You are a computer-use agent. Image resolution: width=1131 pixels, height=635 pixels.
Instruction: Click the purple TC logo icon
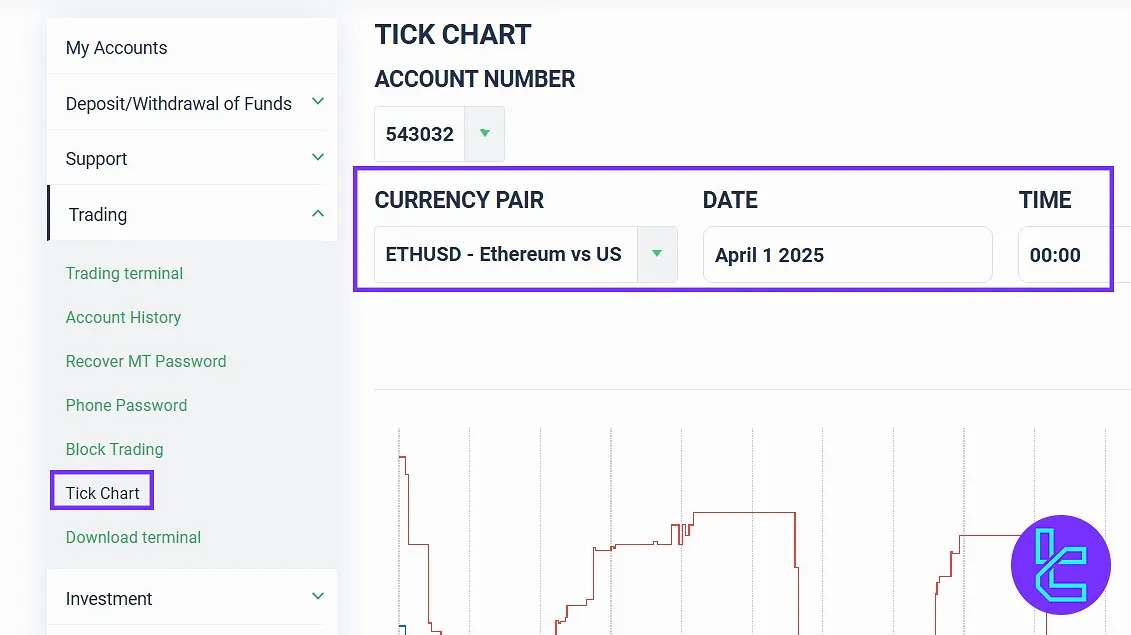coord(1061,565)
